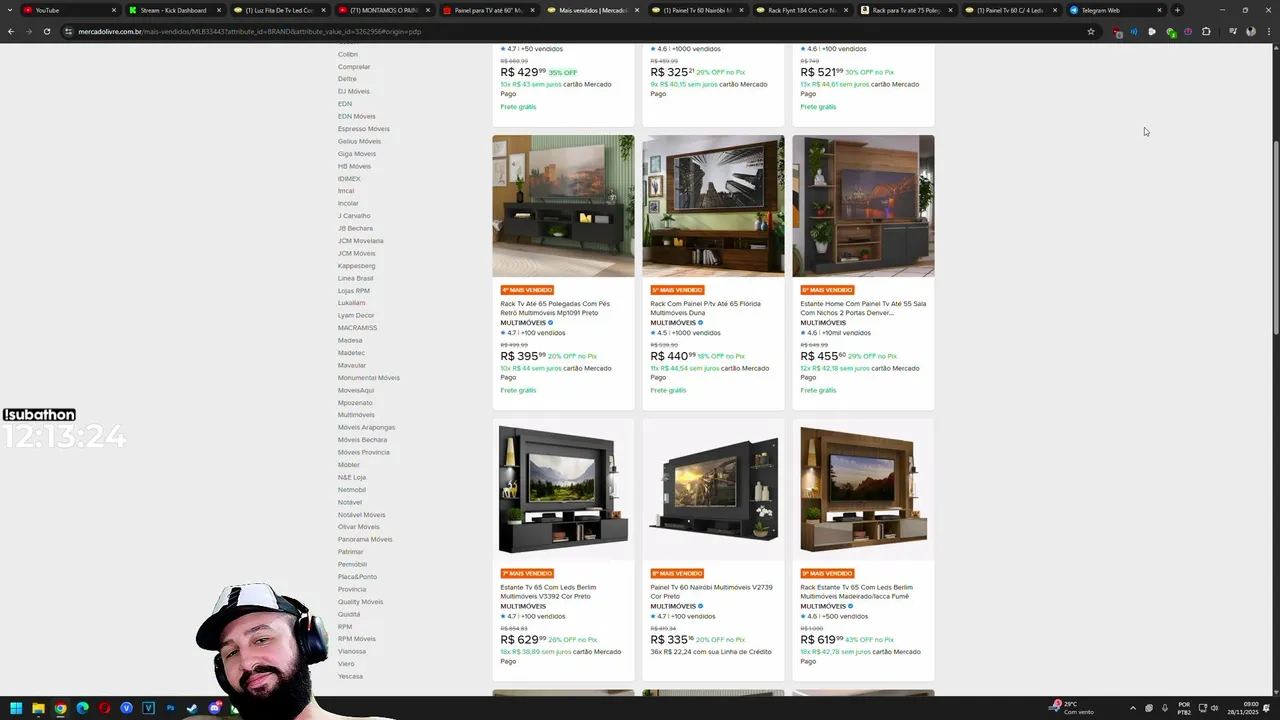Show hidden system tray icons
1280x720 pixels.
1132,708
